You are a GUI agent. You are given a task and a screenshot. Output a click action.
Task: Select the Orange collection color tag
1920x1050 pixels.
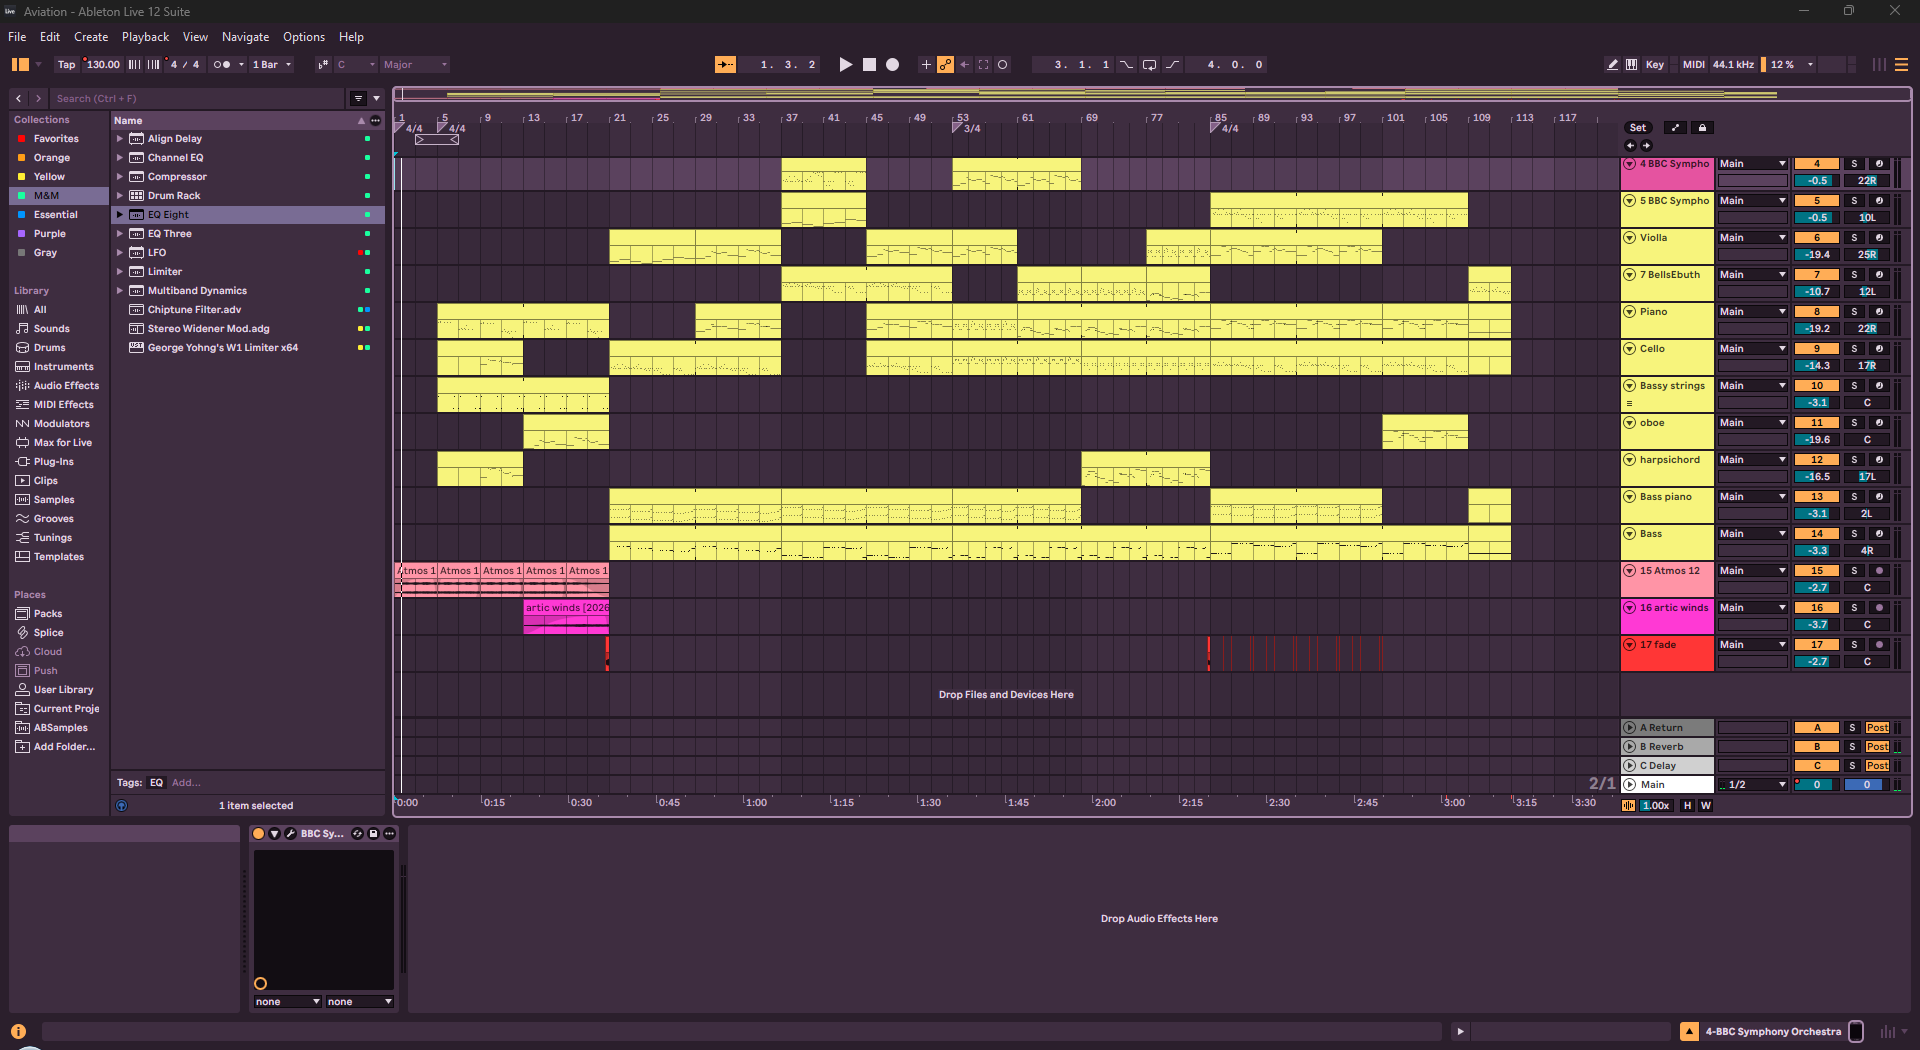(51, 158)
